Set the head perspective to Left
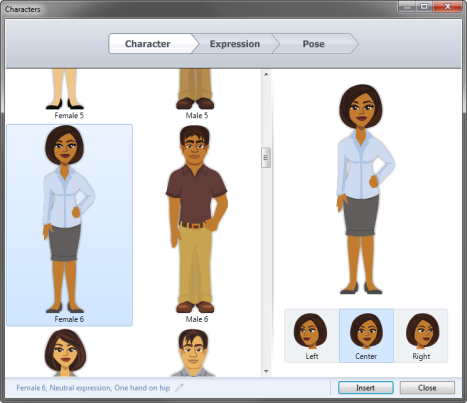Viewport: 467px width, 403px height. pyautogui.click(x=312, y=336)
